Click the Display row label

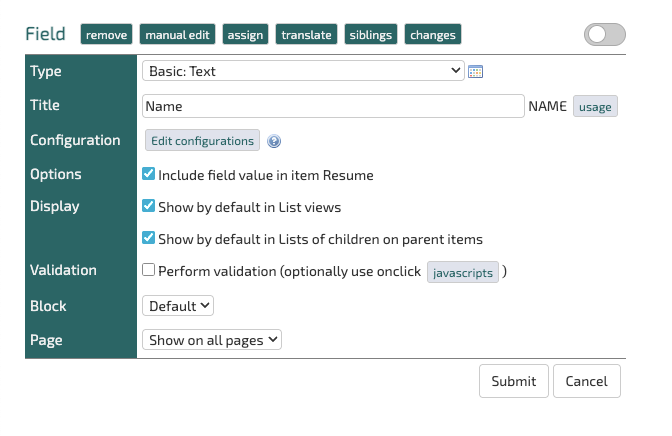(x=54, y=206)
